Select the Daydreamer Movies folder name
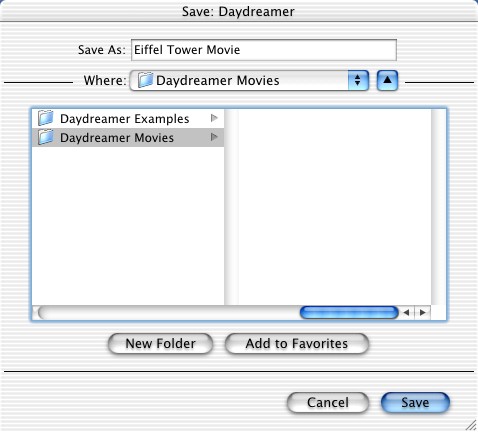Image resolution: width=478 pixels, height=432 pixels. pos(117,138)
